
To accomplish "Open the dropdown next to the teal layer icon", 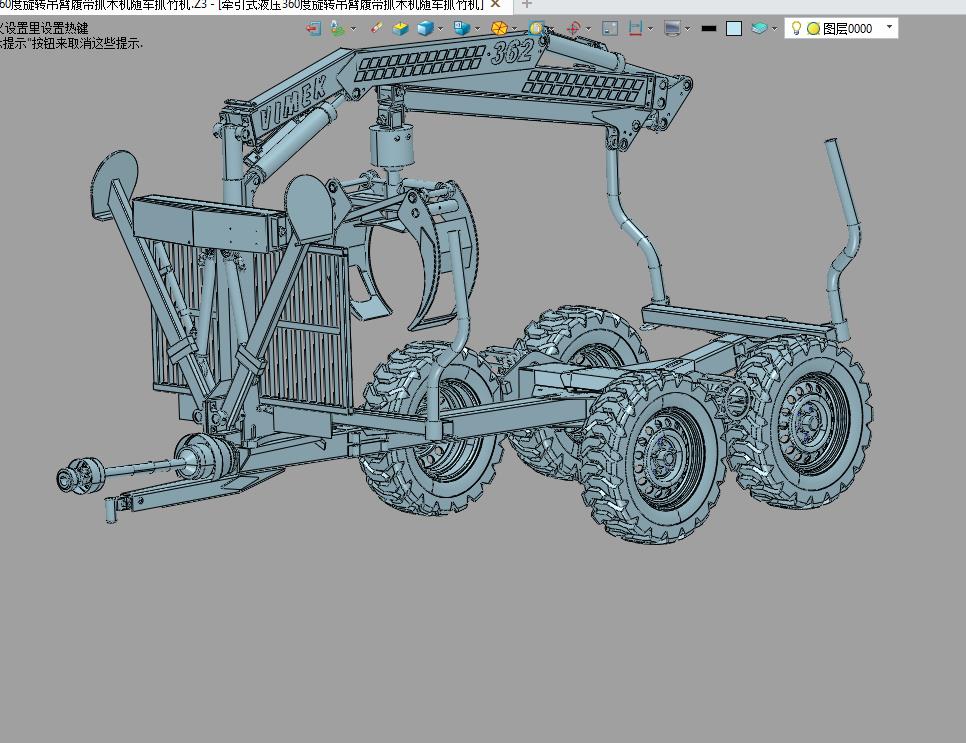I will coord(774,28).
